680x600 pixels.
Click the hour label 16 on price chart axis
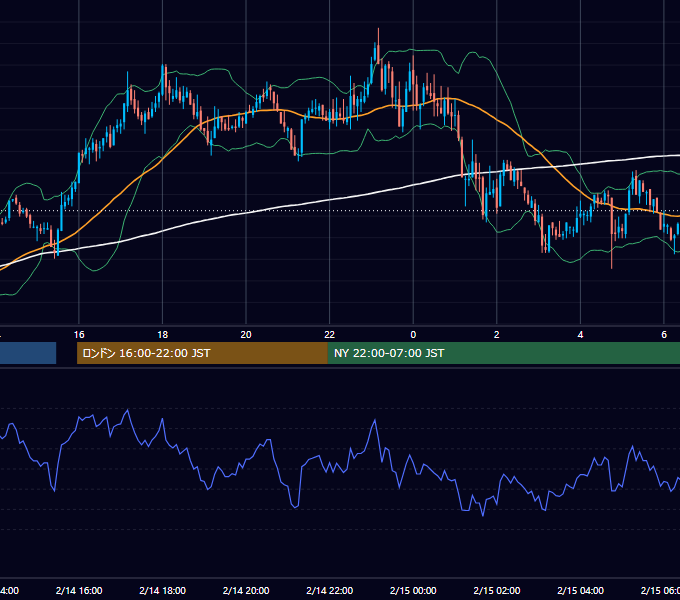[79, 335]
